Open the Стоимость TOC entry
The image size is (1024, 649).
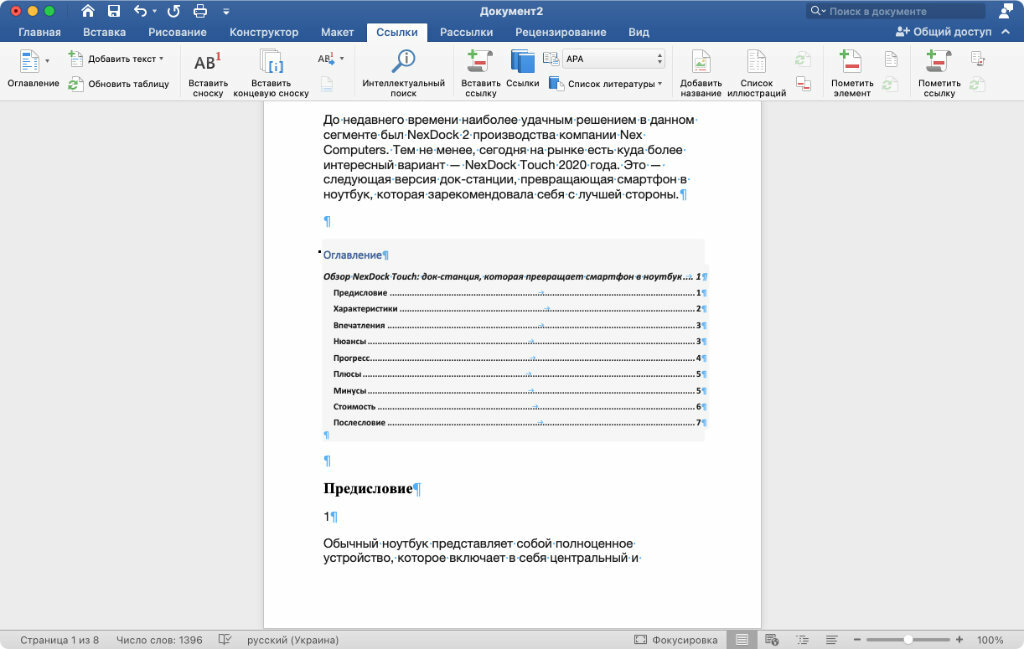click(516, 407)
